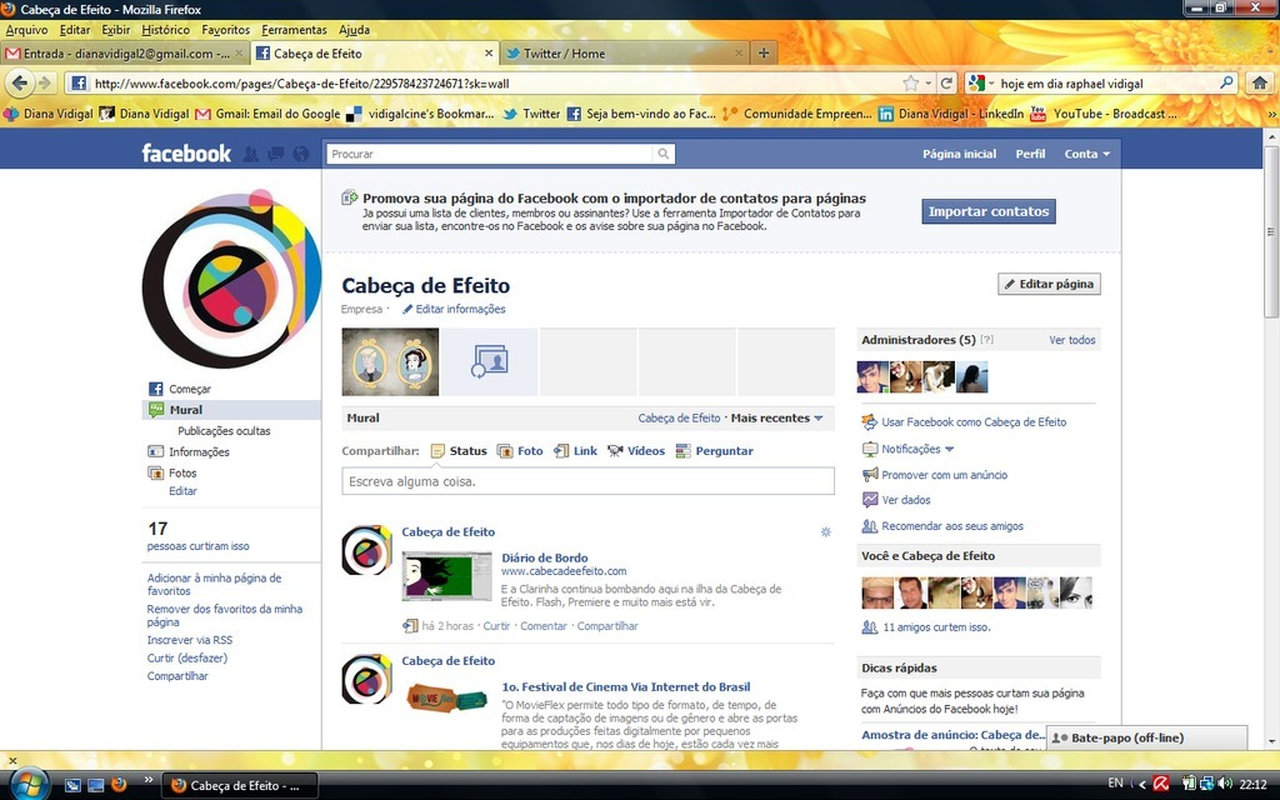This screenshot has height=800, width=1280.
Task: Open the Perfil link
Action: pyautogui.click(x=1030, y=154)
